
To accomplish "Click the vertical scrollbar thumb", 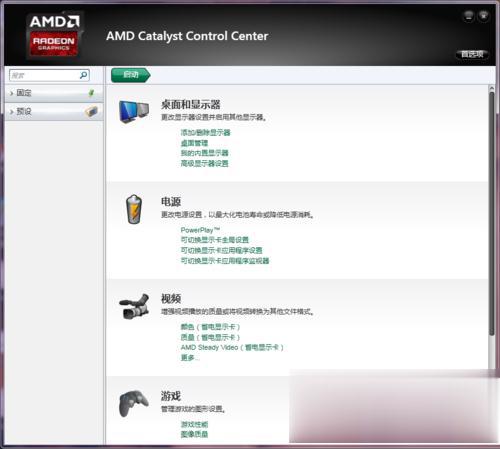I will [491, 213].
